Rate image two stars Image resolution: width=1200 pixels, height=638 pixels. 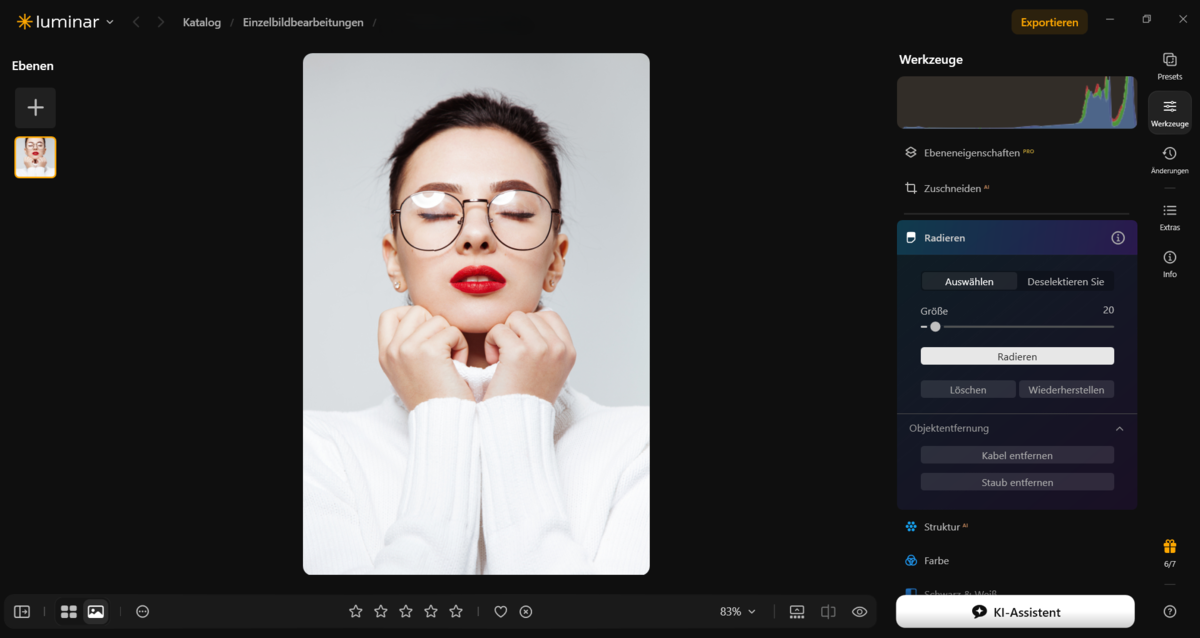coord(381,611)
